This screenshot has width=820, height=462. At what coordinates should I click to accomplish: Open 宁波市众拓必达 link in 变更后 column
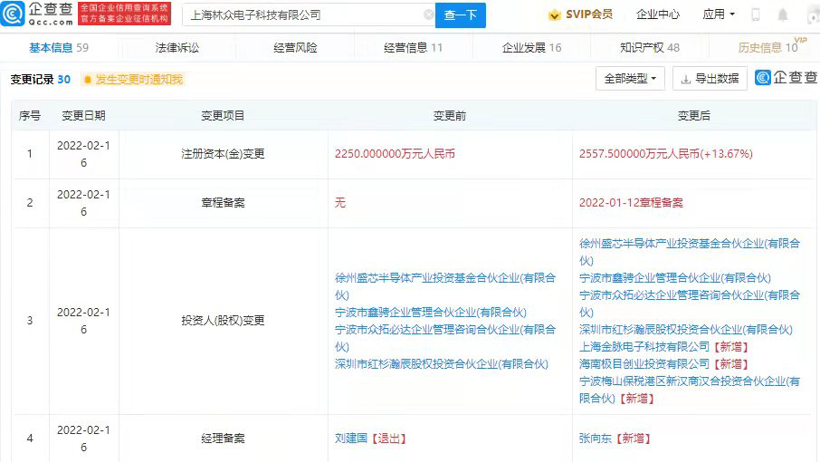pos(689,303)
